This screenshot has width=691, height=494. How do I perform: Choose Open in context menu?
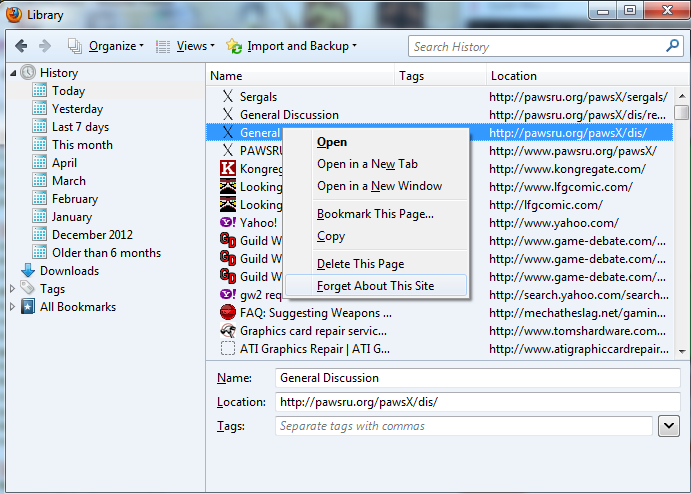(376, 142)
